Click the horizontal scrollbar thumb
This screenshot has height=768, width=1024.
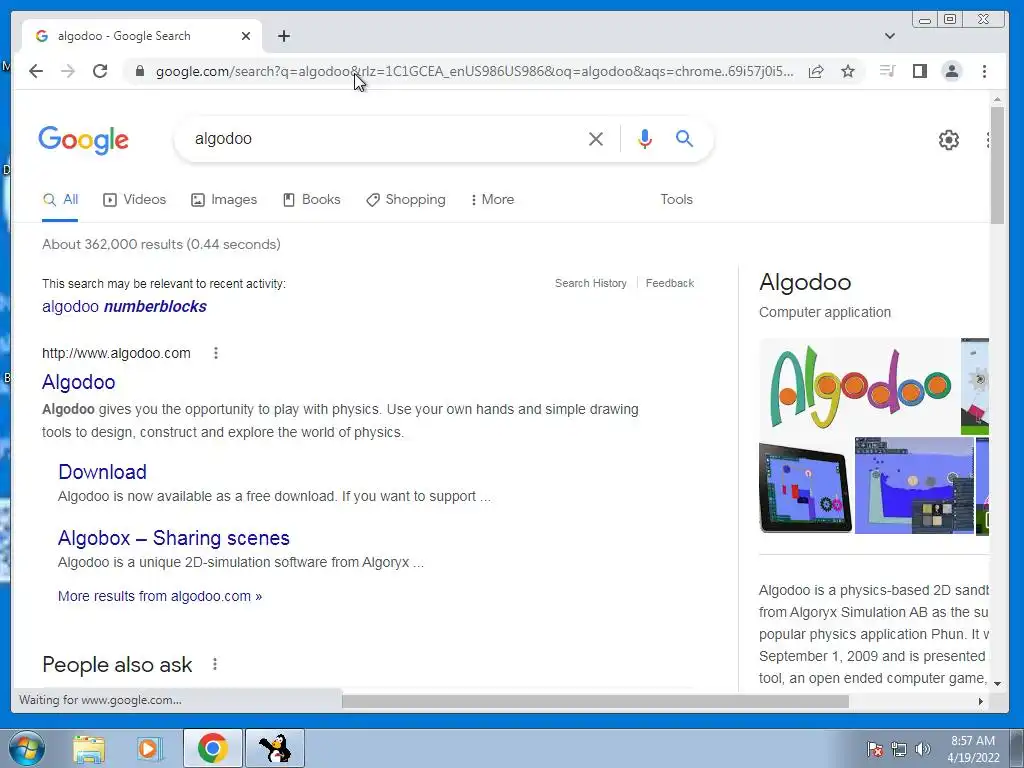click(x=595, y=701)
